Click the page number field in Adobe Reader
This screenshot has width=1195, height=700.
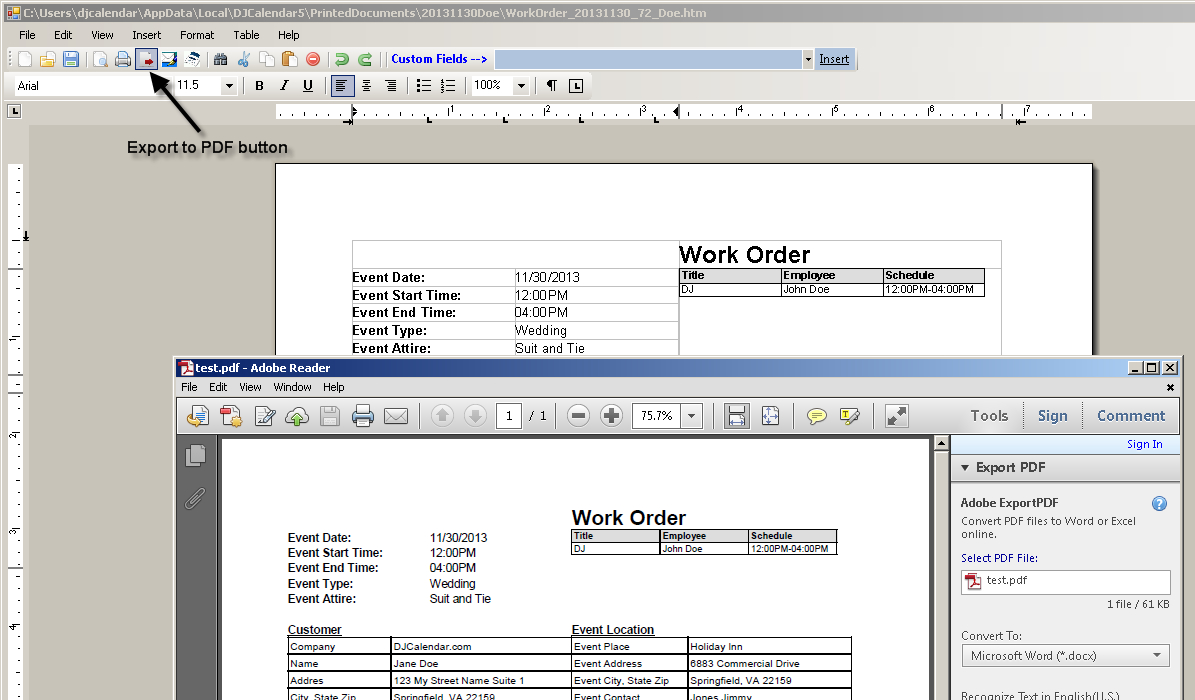[509, 416]
